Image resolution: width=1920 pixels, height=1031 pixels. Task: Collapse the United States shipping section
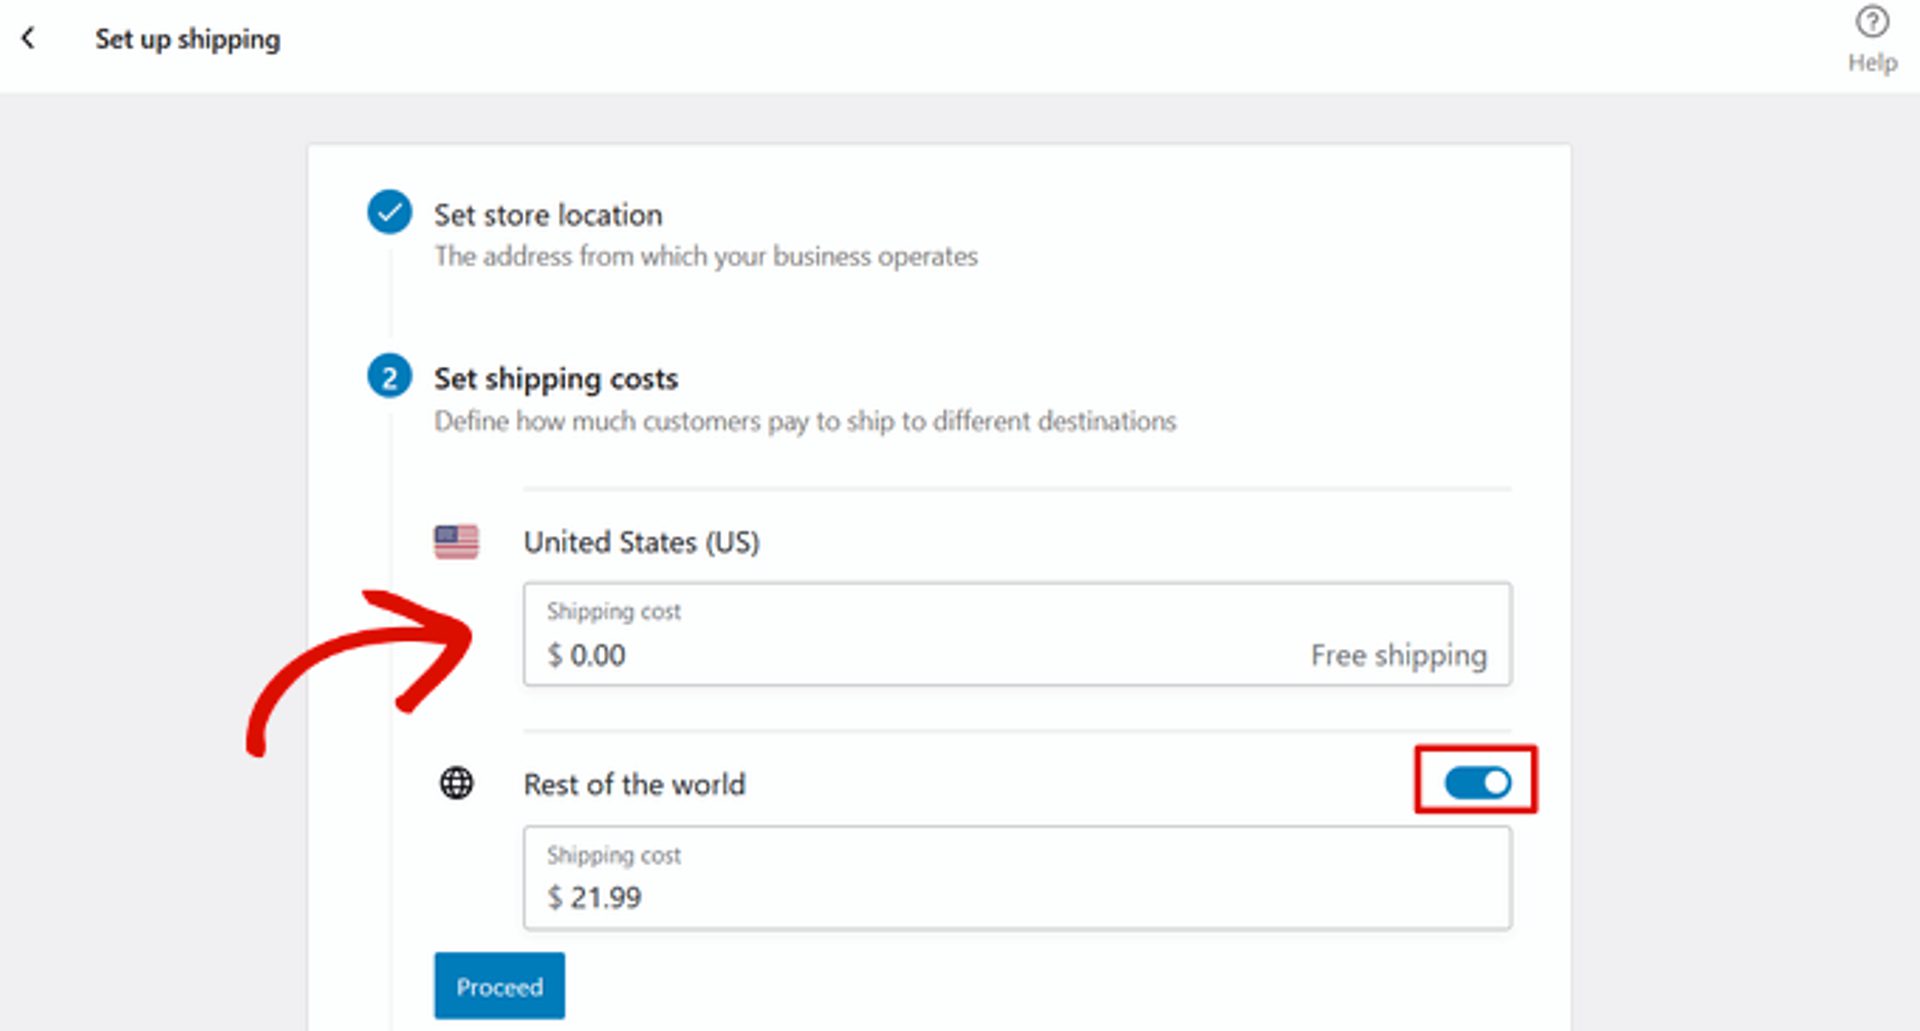click(641, 542)
